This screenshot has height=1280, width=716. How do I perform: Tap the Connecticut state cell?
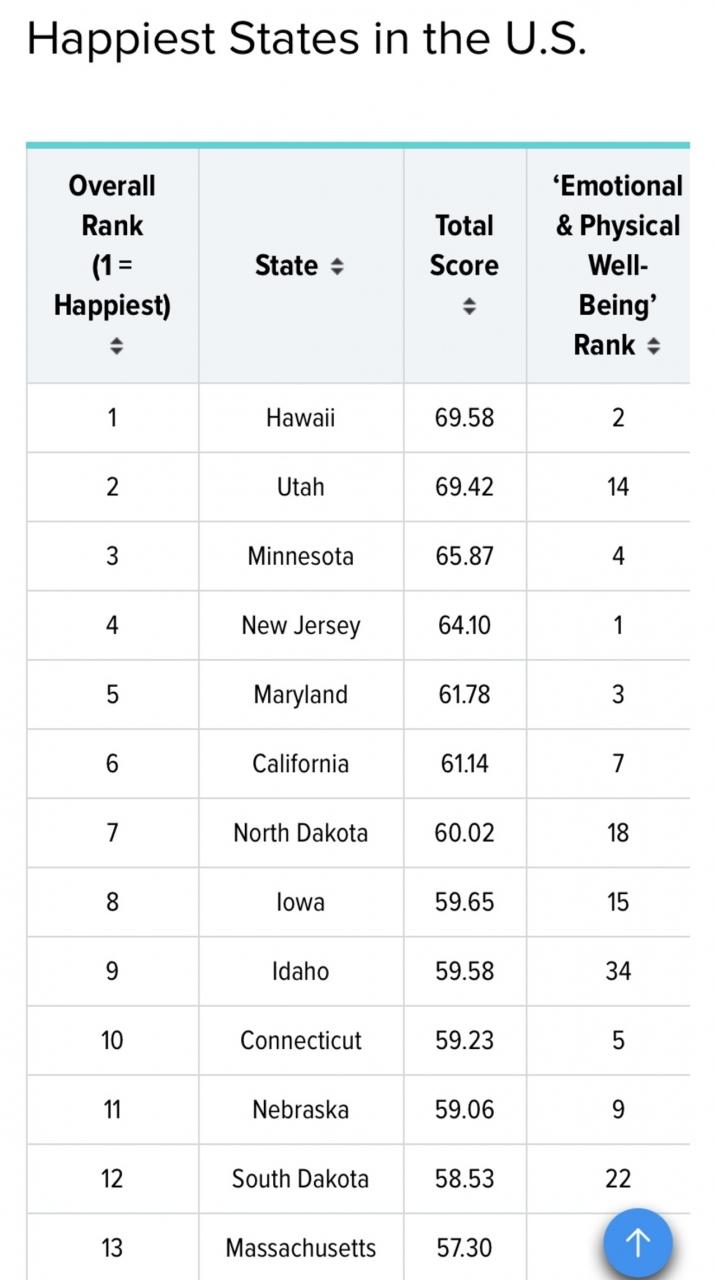point(300,1040)
